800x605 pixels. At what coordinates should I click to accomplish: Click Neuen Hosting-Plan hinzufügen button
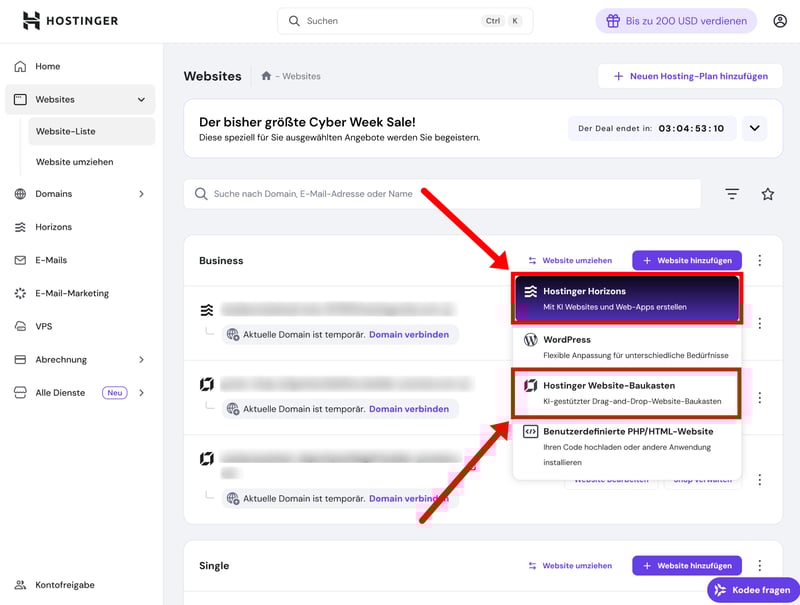(690, 76)
